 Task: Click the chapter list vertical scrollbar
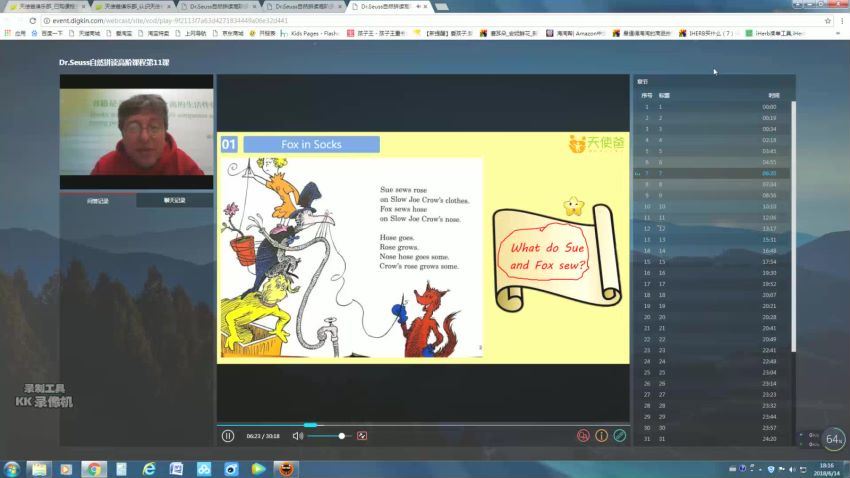point(794,226)
